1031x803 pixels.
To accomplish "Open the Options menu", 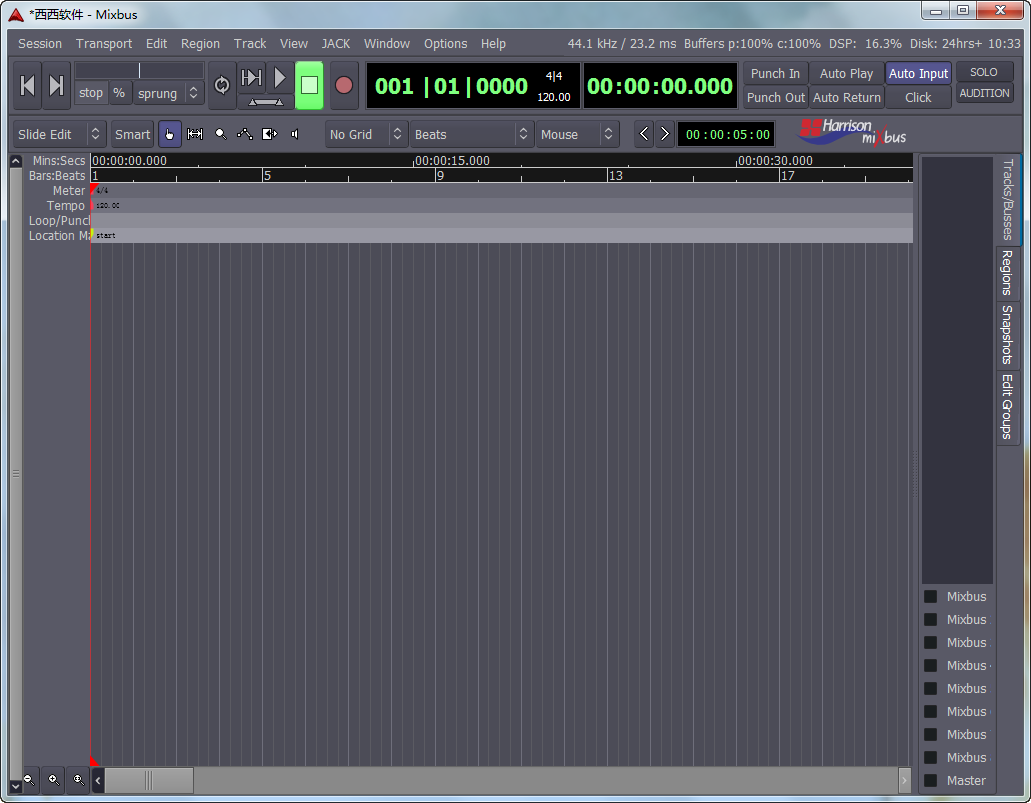I will pos(445,43).
